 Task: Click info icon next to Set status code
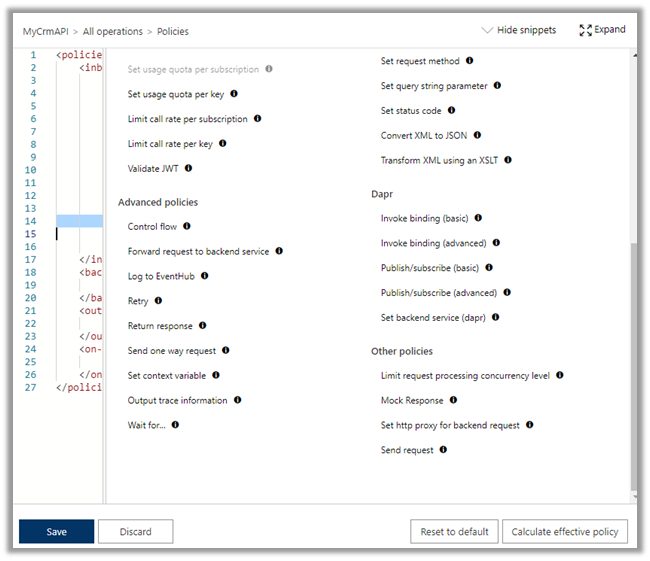coord(451,111)
